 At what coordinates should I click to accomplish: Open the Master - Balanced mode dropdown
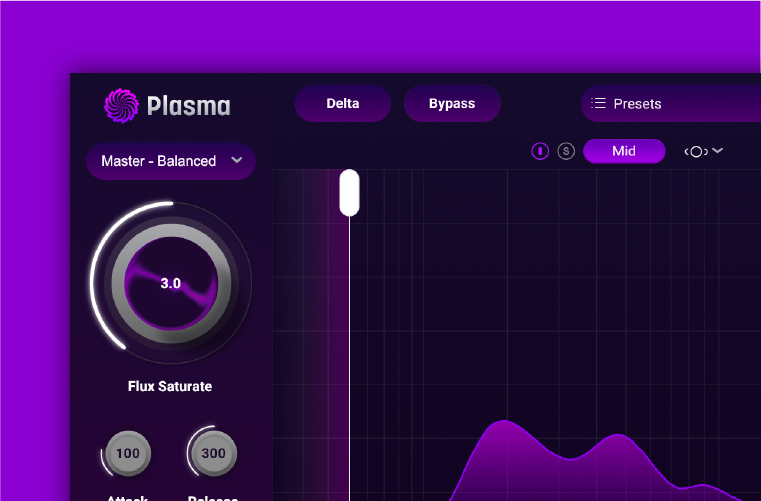(x=160, y=161)
